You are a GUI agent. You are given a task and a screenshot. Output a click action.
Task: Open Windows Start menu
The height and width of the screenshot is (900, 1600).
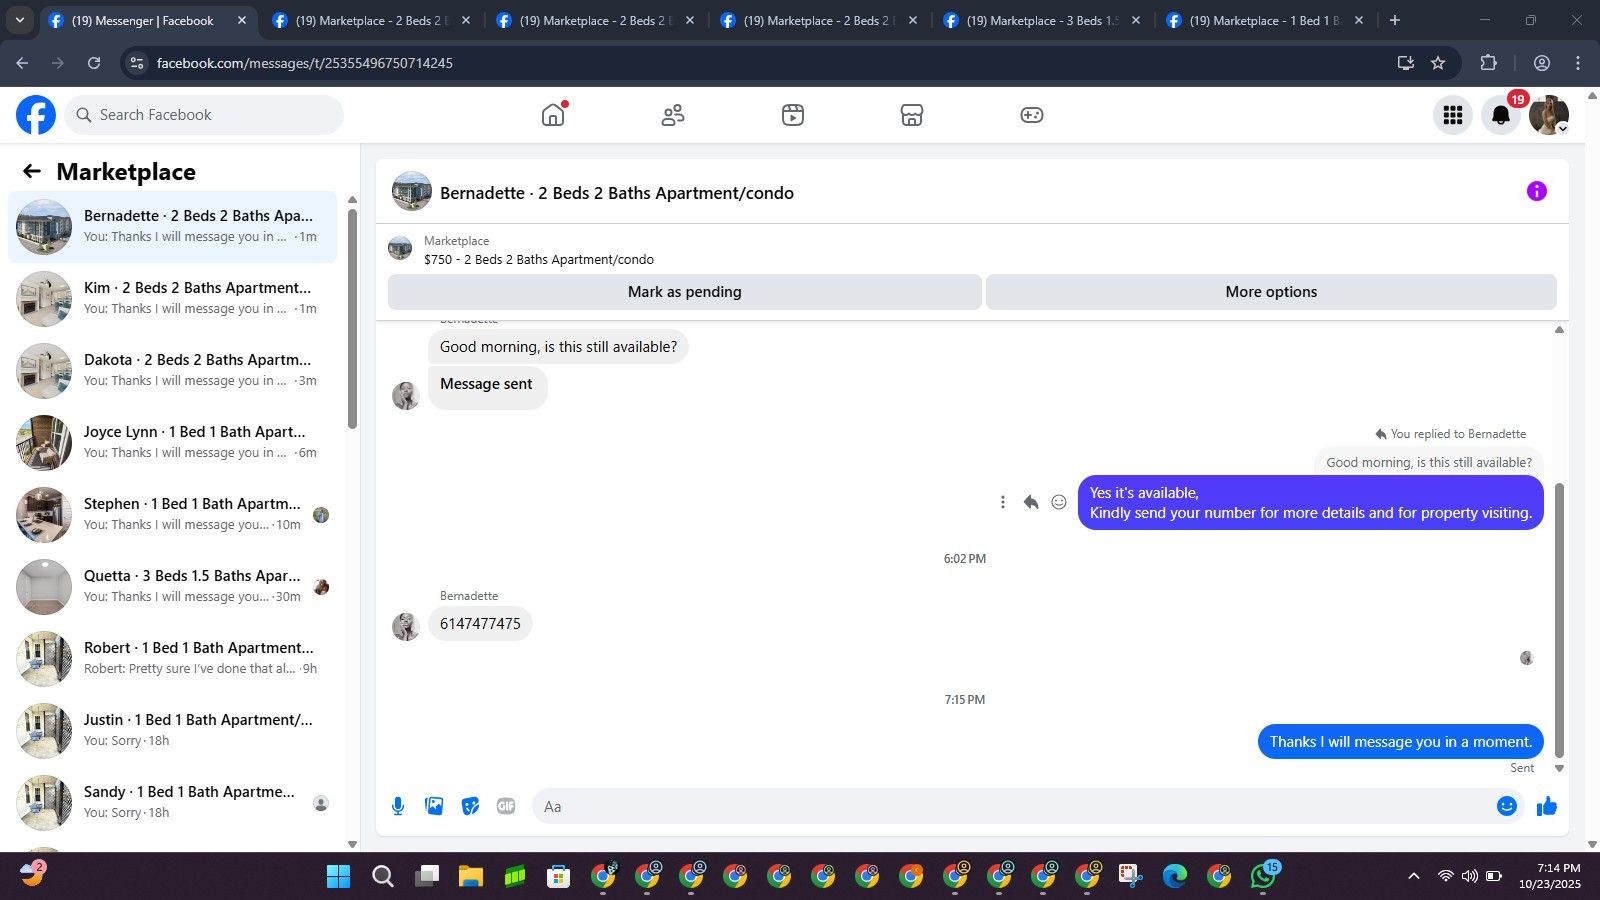point(339,877)
